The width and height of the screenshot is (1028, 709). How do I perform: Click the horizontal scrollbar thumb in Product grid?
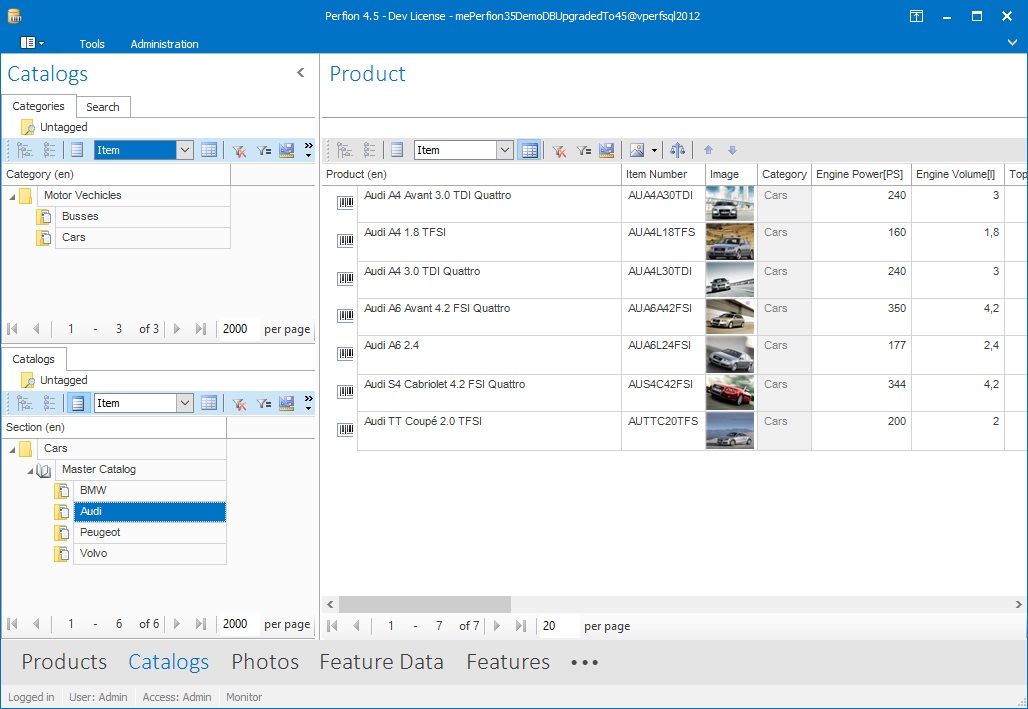425,604
